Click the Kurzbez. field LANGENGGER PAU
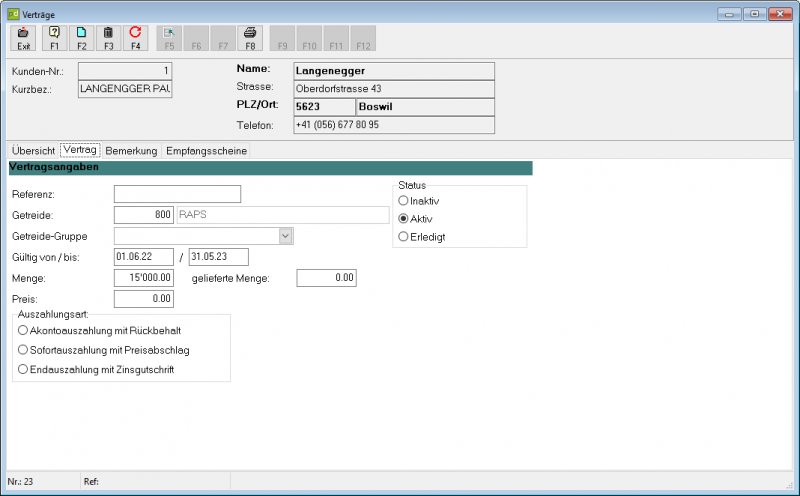Image resolution: width=800 pixels, height=496 pixels. tap(125, 89)
